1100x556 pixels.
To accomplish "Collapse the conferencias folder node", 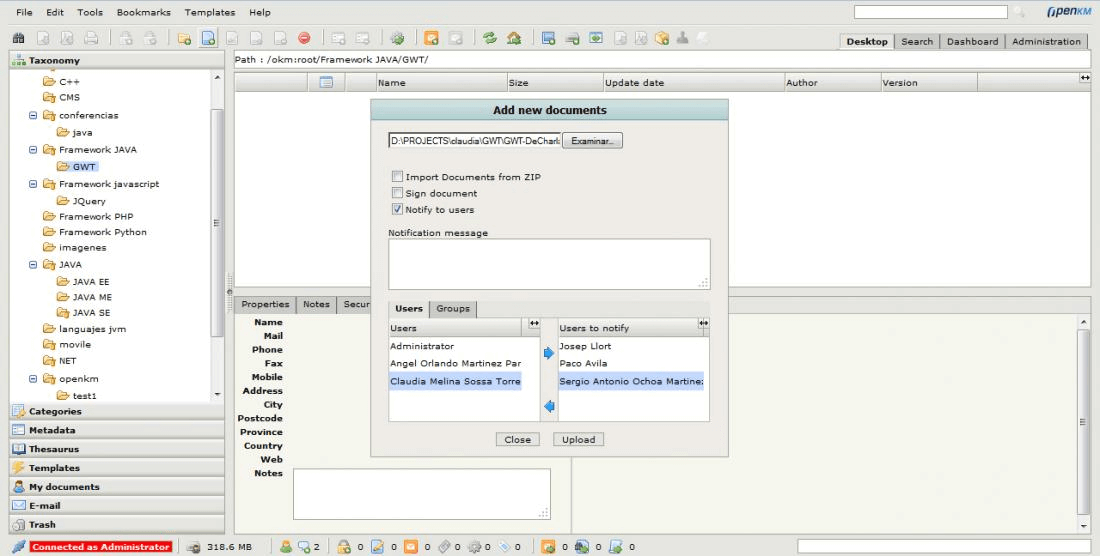I will coord(33,115).
